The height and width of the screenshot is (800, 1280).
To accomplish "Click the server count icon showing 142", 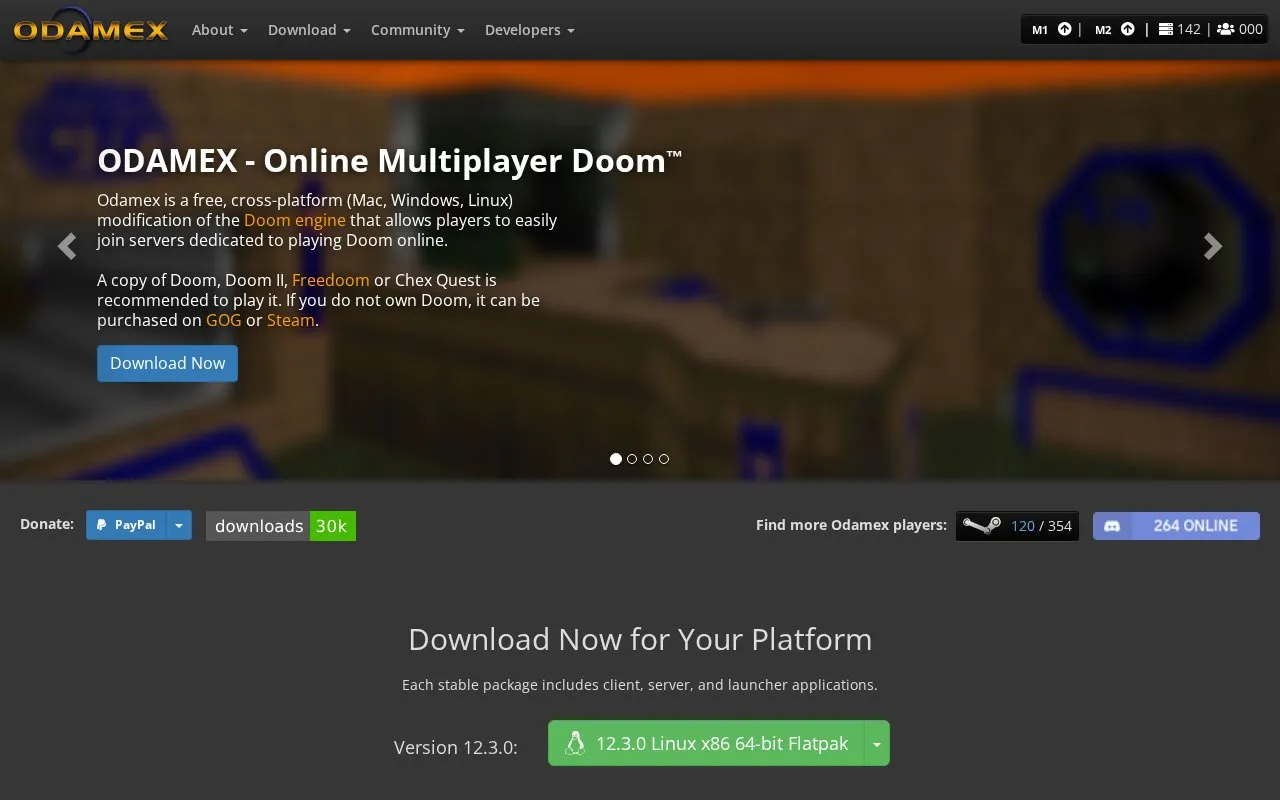I will pos(1165,29).
